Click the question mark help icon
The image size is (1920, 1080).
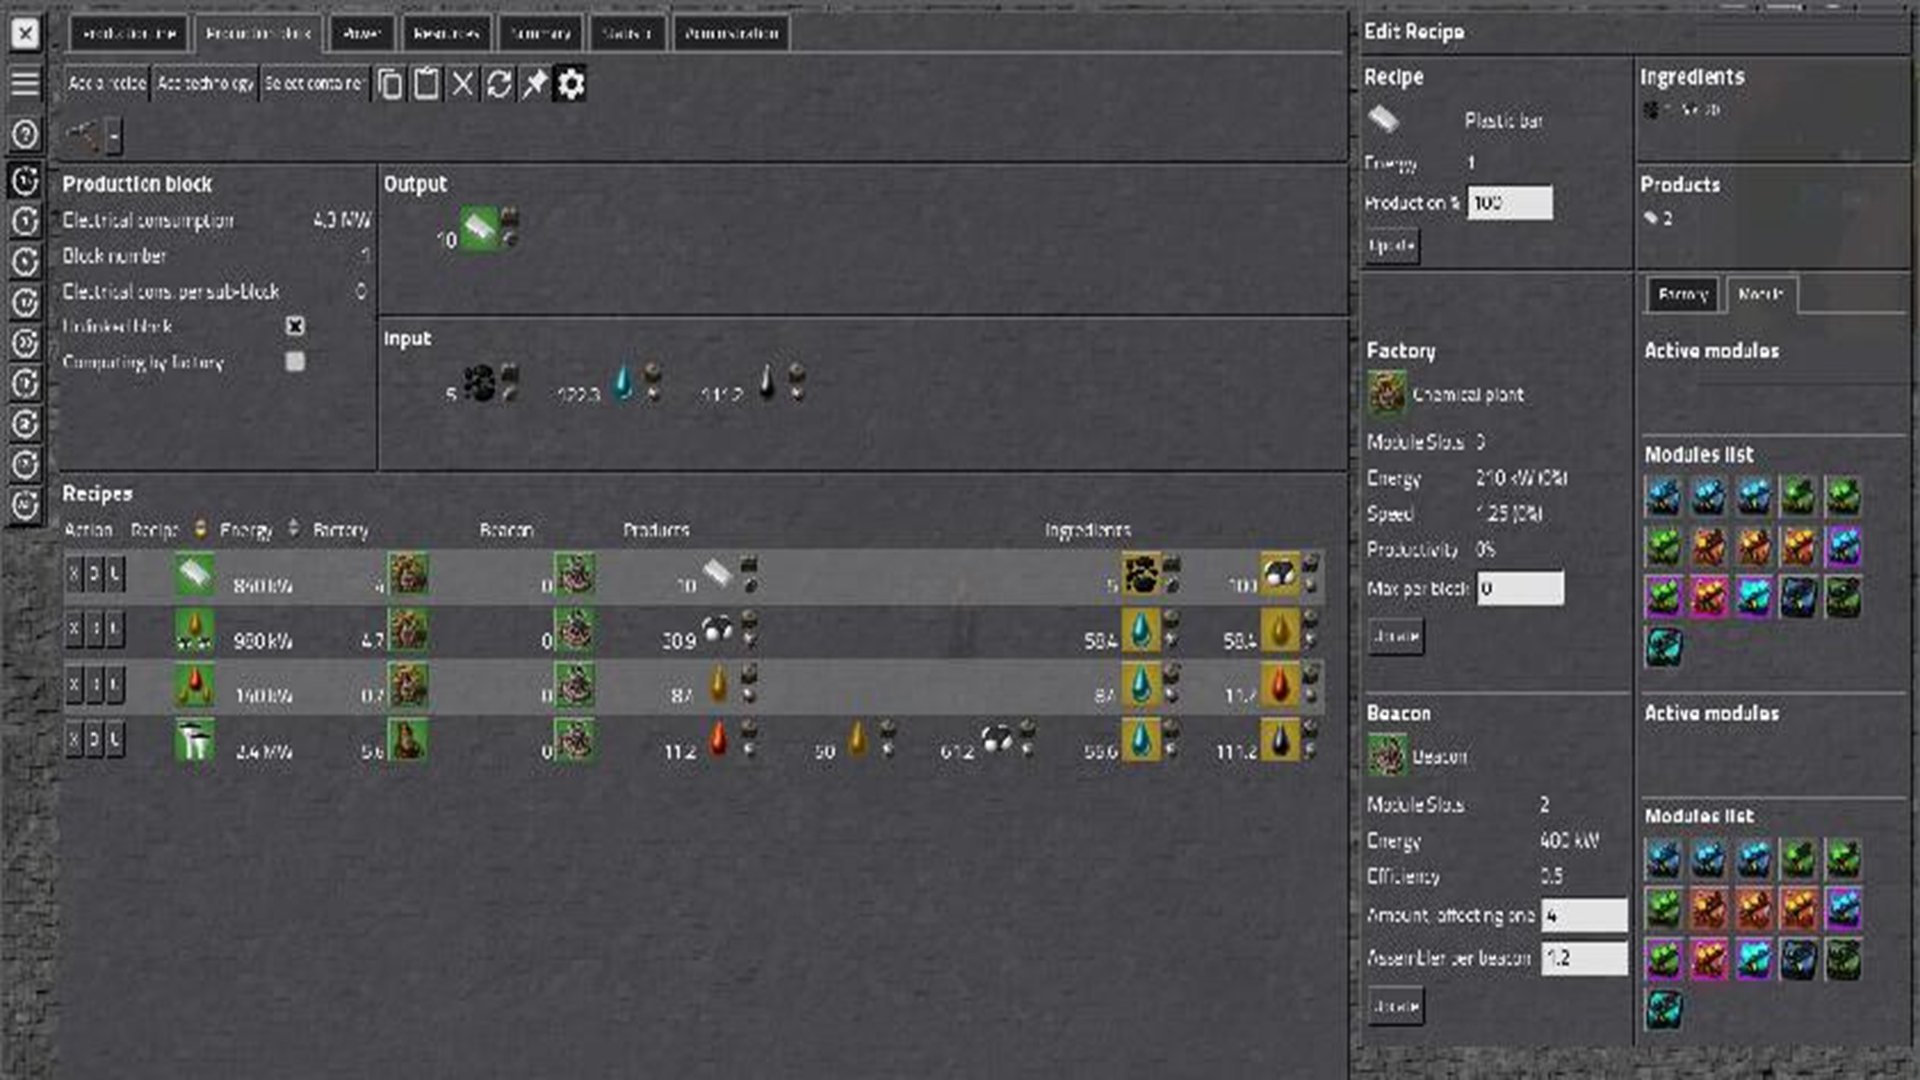point(25,134)
